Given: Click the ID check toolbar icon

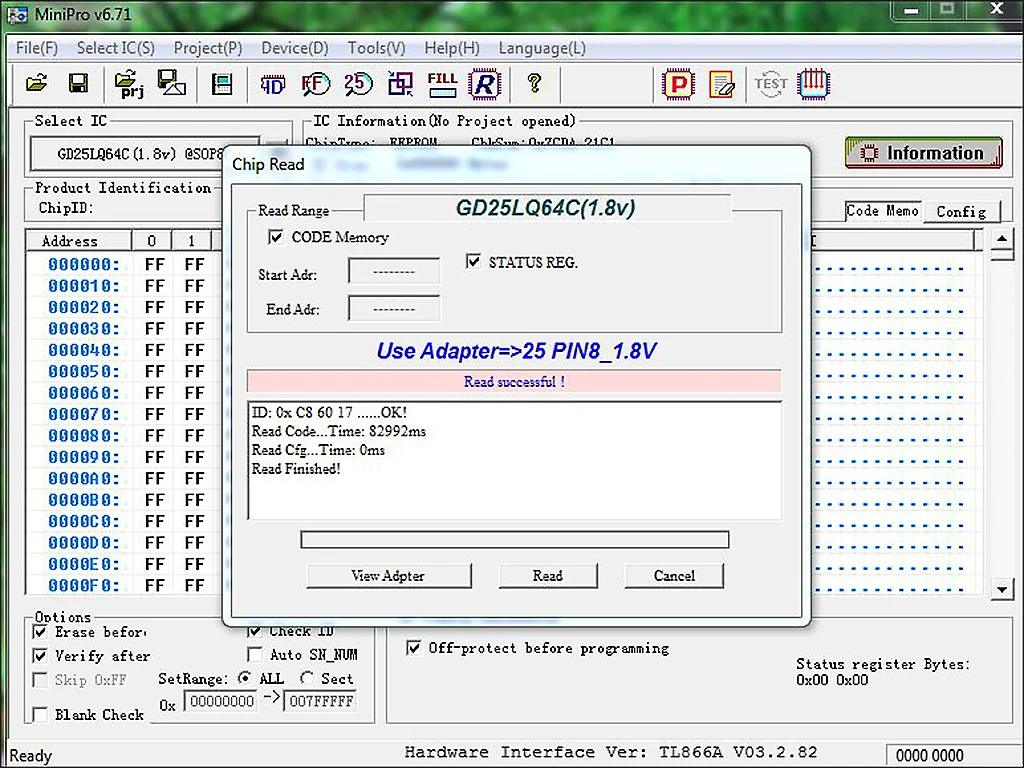Looking at the screenshot, I should pos(272,84).
